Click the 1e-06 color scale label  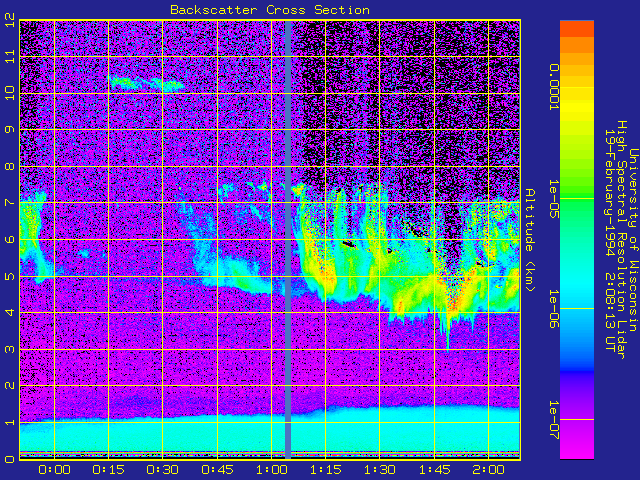click(554, 309)
